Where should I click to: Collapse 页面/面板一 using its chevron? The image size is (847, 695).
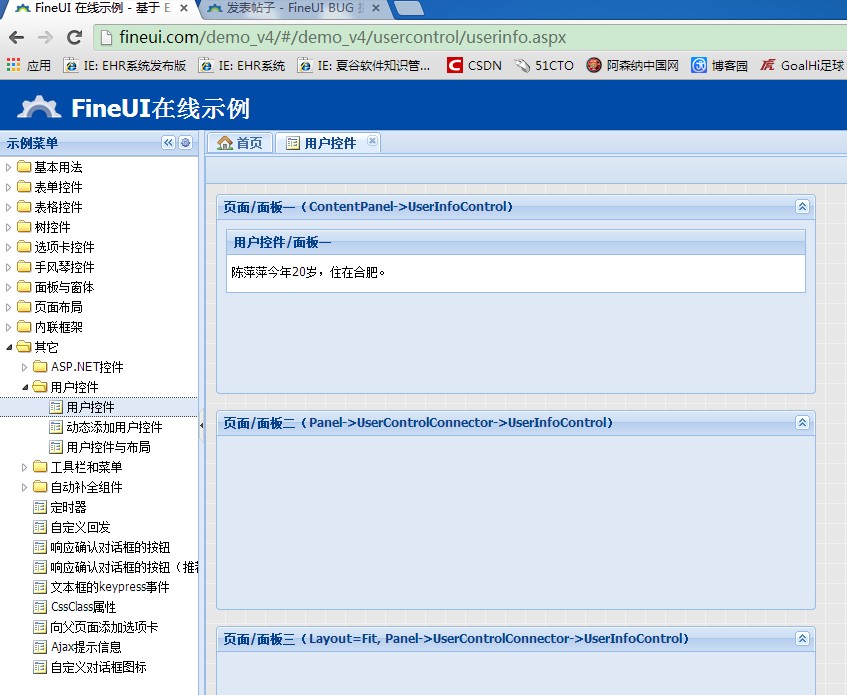(x=802, y=206)
